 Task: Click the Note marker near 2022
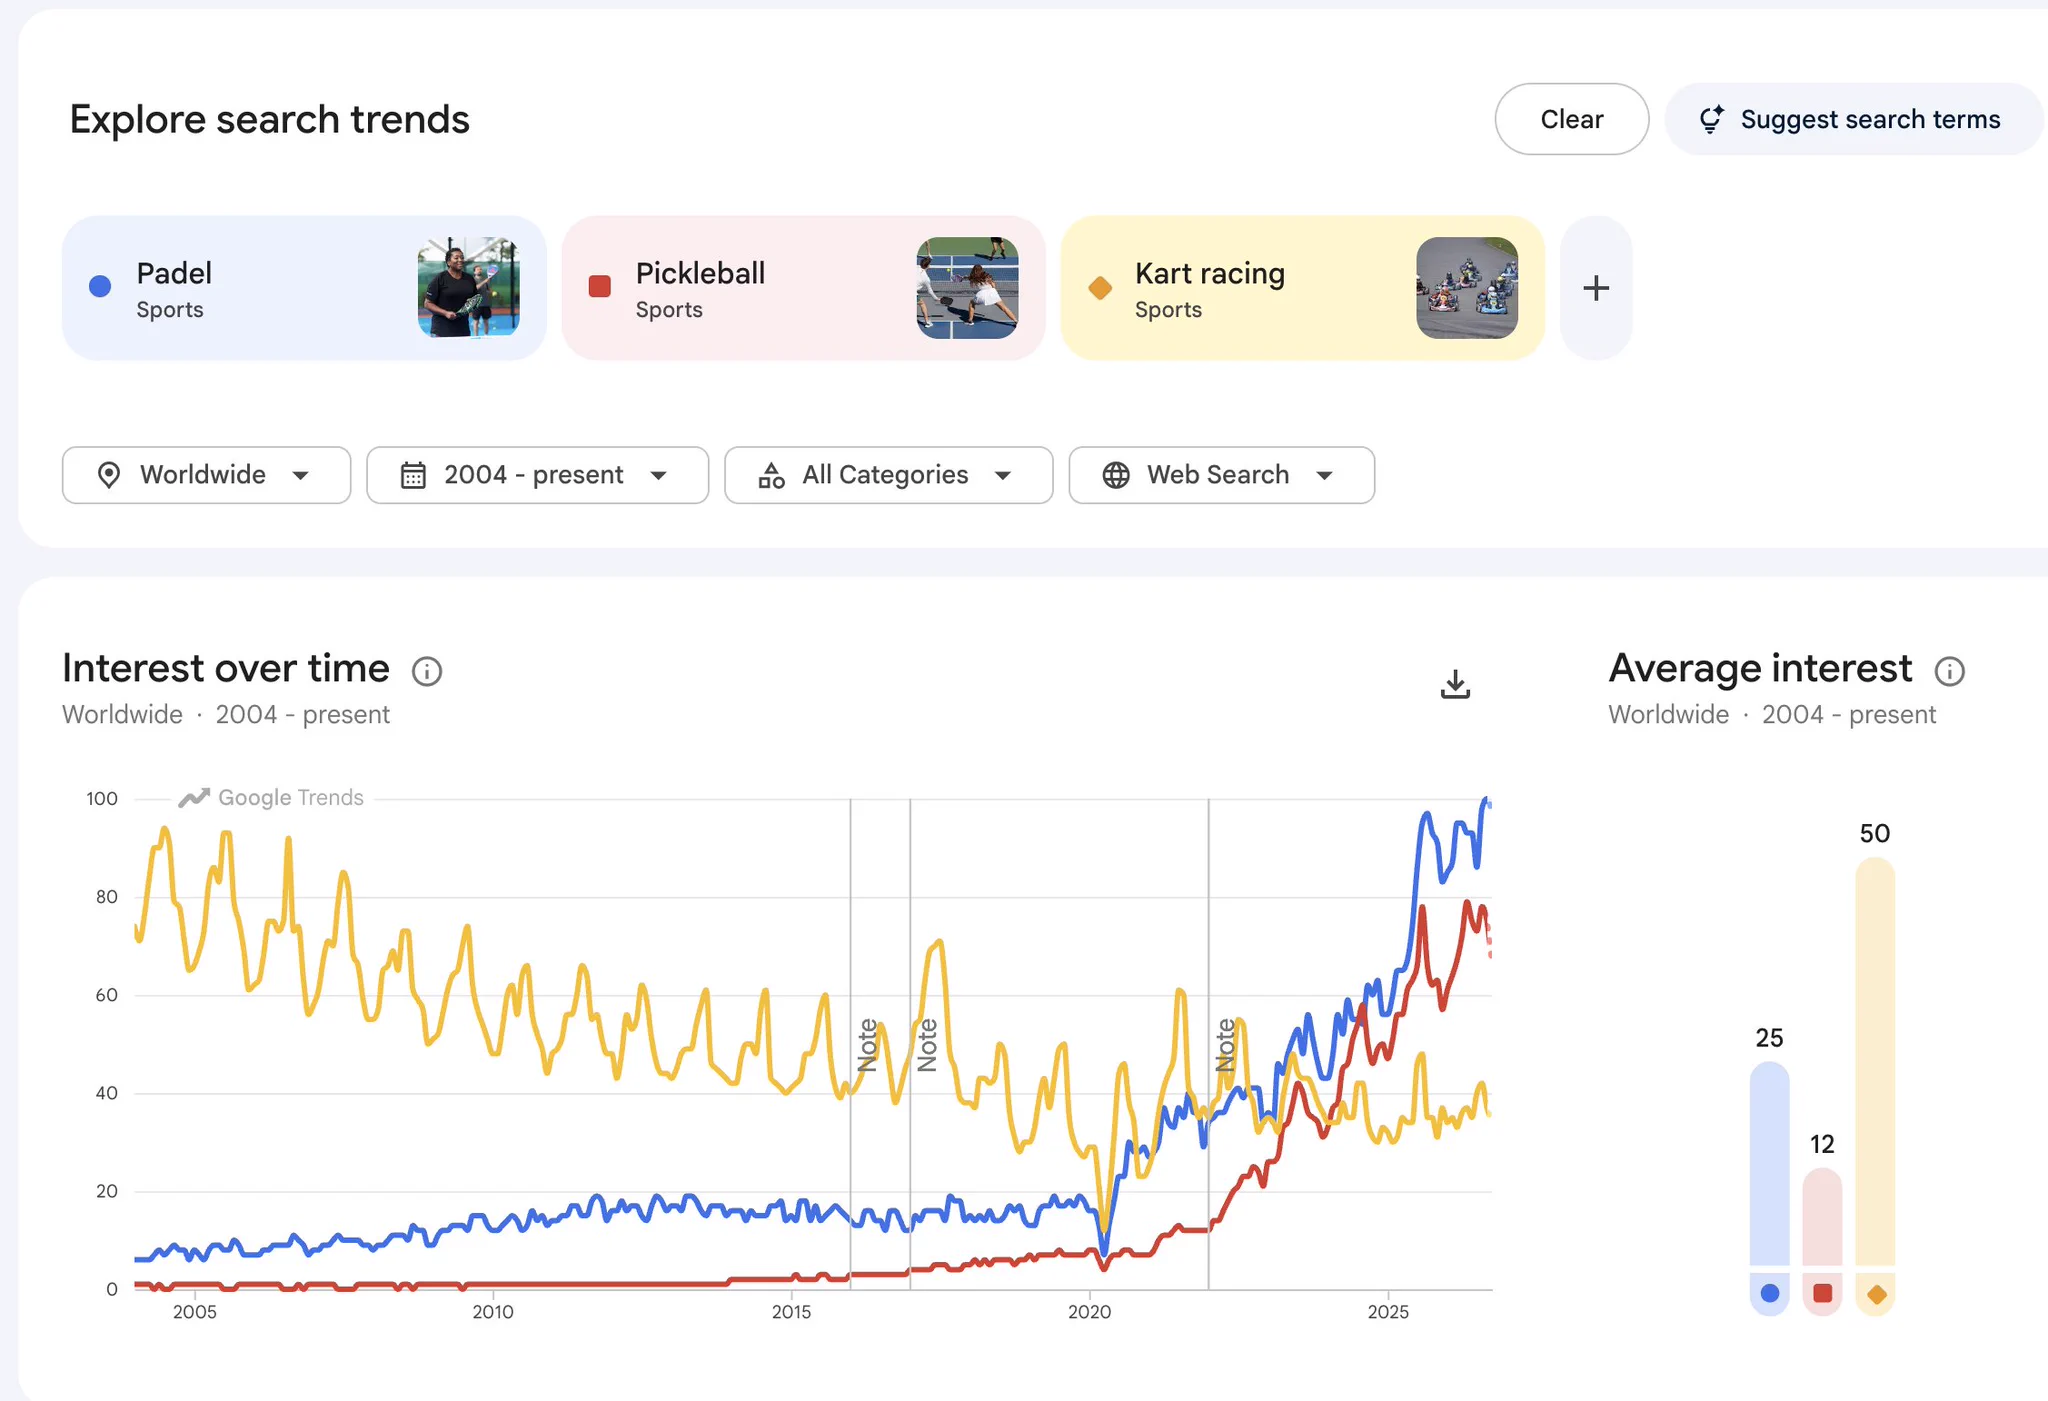click(x=1225, y=1045)
